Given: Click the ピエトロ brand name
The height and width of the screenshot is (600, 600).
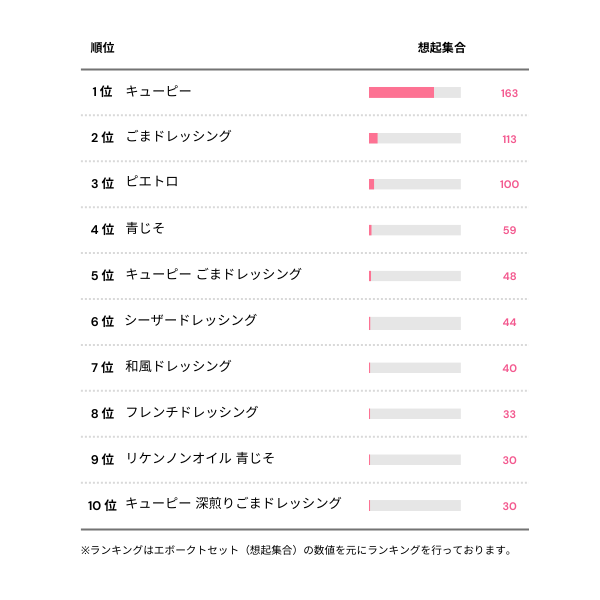Looking at the screenshot, I should (x=151, y=183).
